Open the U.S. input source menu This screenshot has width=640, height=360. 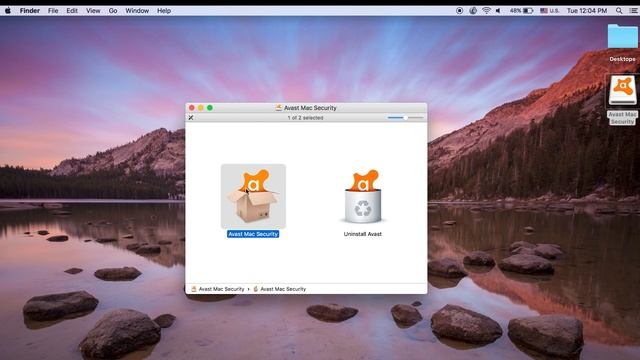point(550,11)
